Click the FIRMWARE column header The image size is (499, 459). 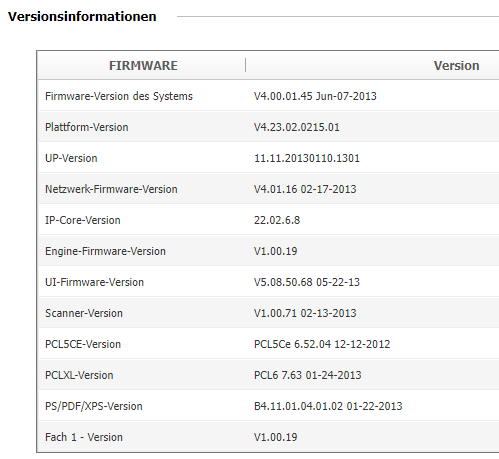click(x=143, y=66)
